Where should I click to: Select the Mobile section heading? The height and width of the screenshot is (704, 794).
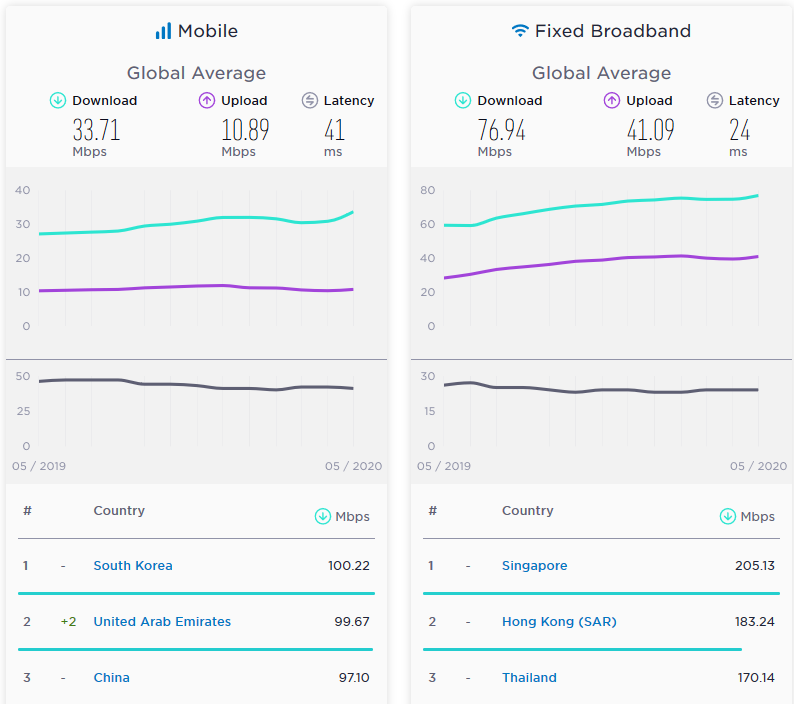(208, 31)
